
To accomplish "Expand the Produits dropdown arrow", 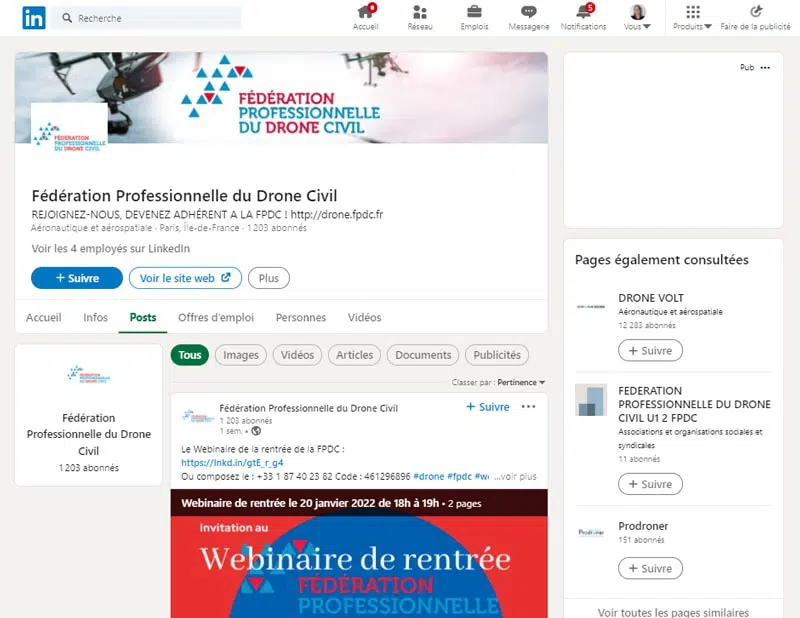I will pos(708,27).
